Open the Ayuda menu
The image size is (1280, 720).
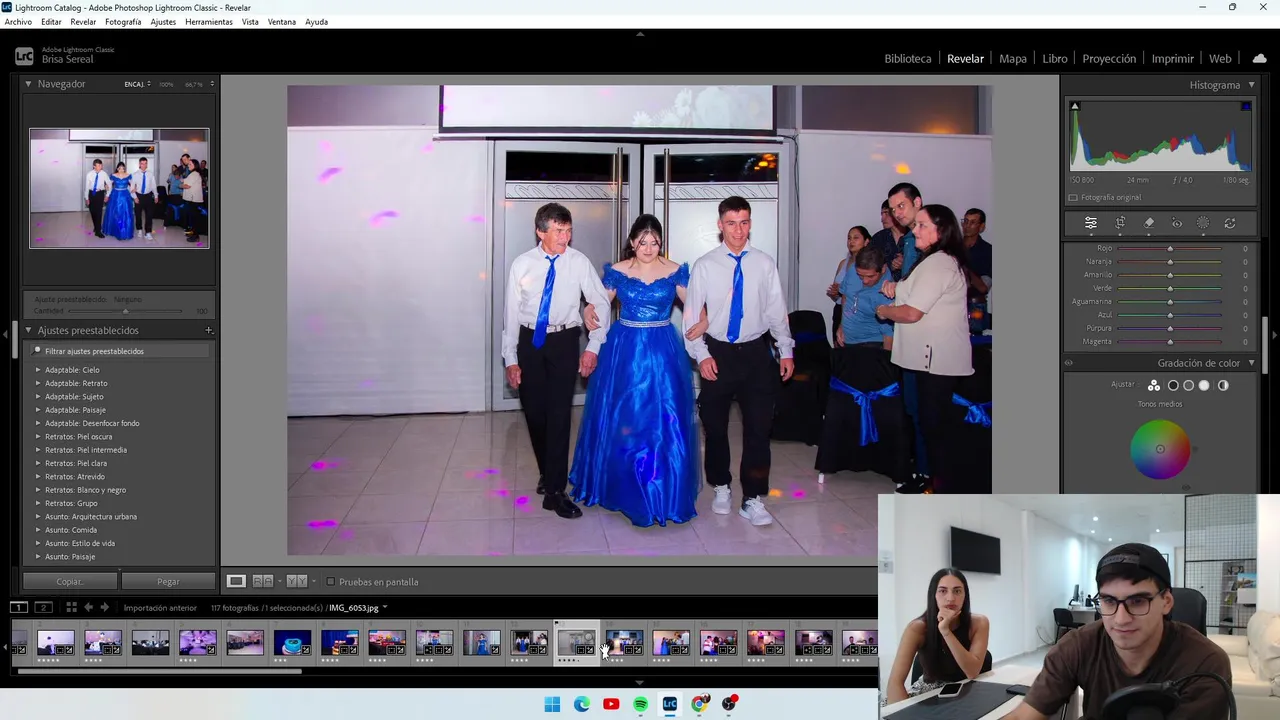click(316, 21)
